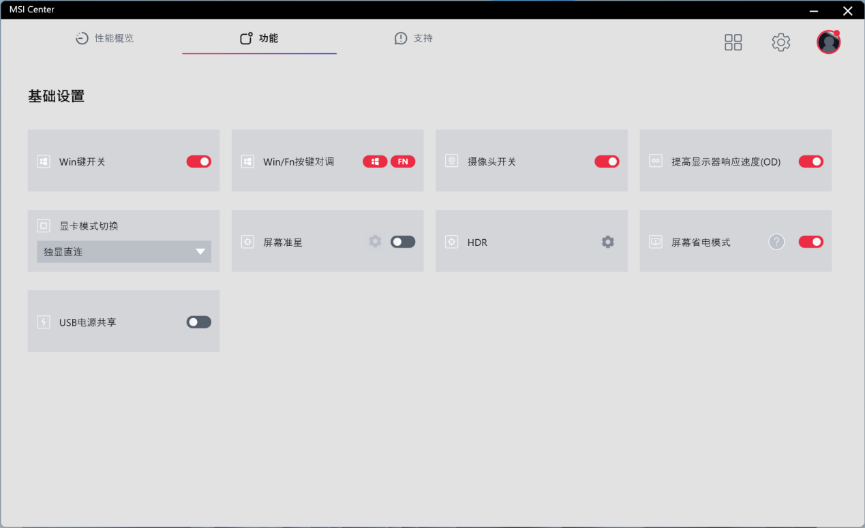The height and width of the screenshot is (528, 865).
Task: Open MSI Center settings gear icon
Action: click(x=781, y=42)
